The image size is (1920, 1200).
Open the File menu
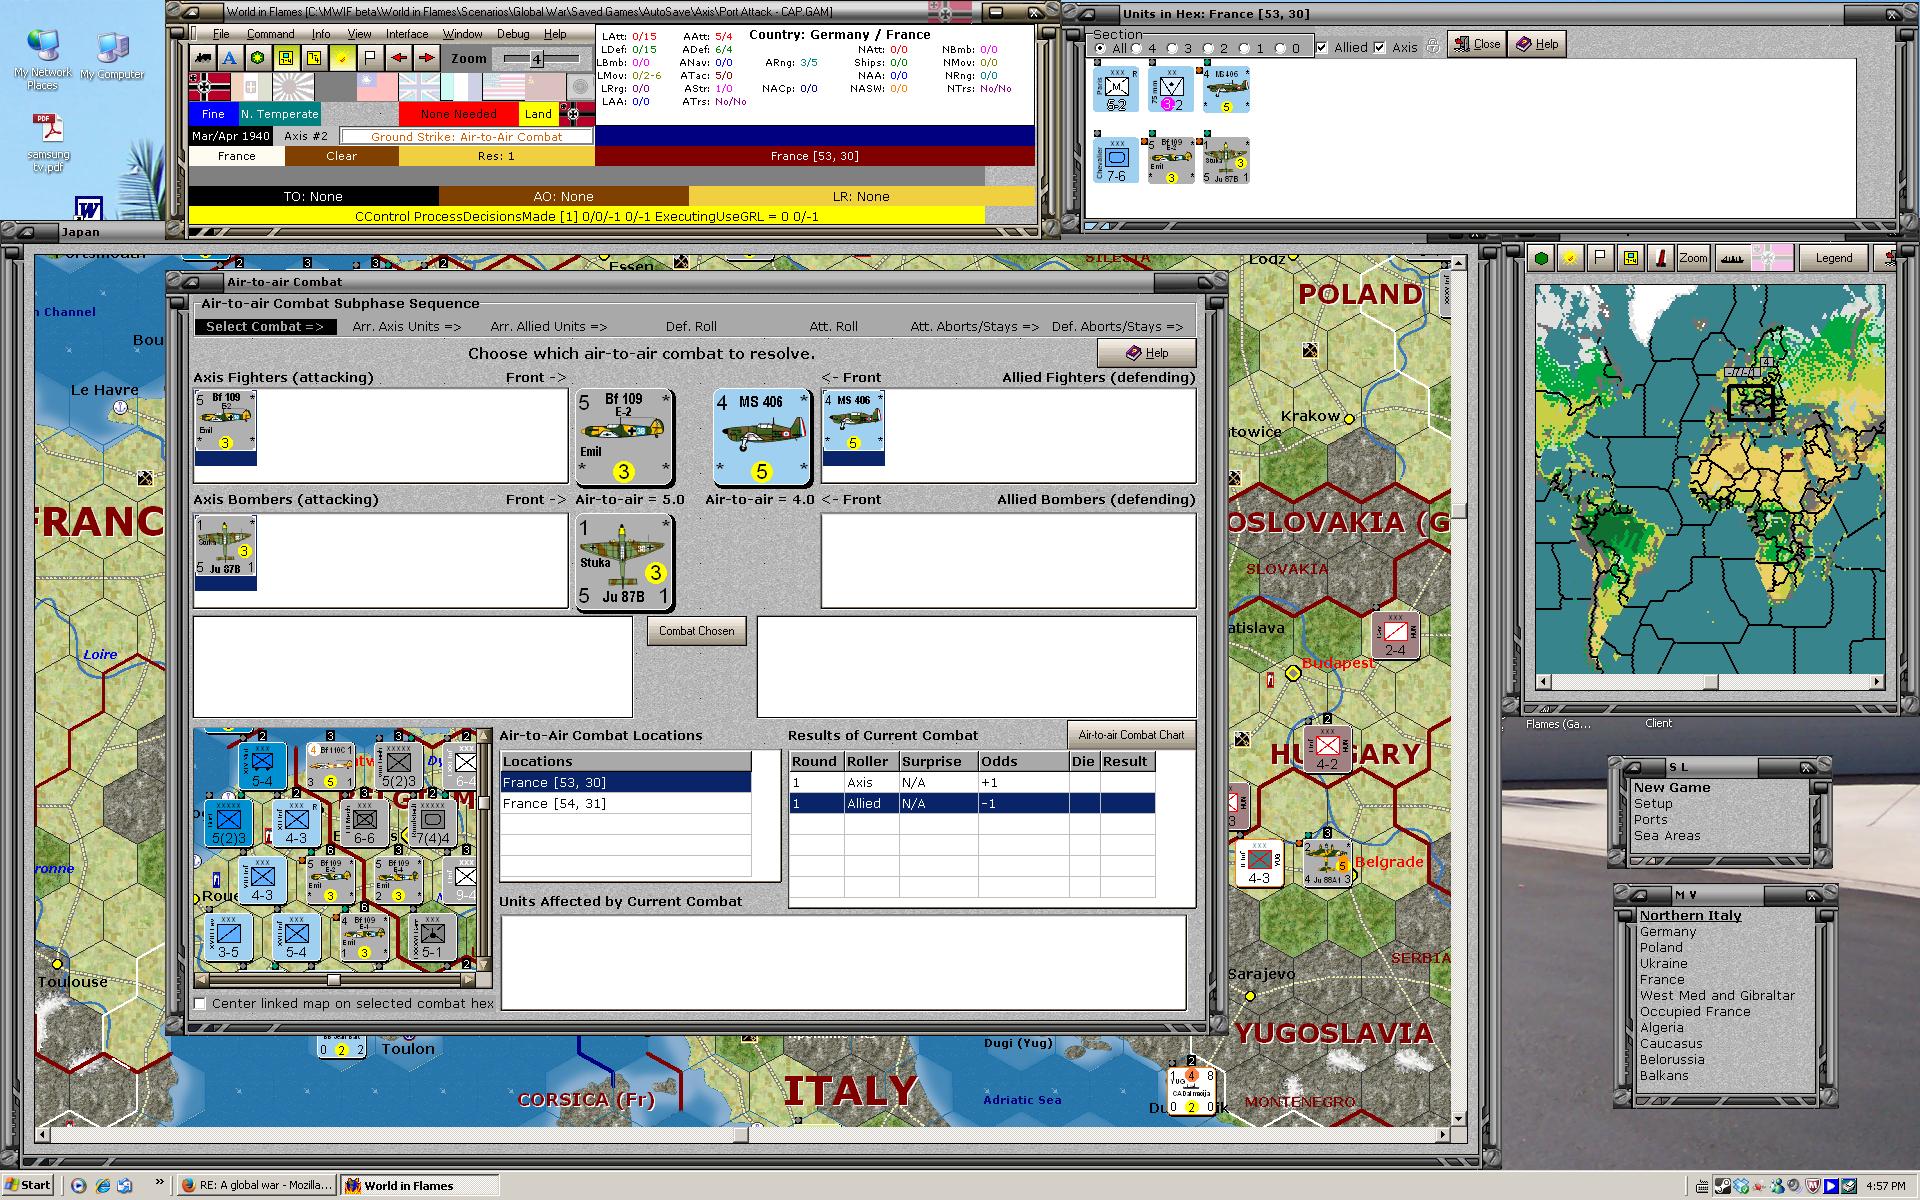click(x=221, y=34)
